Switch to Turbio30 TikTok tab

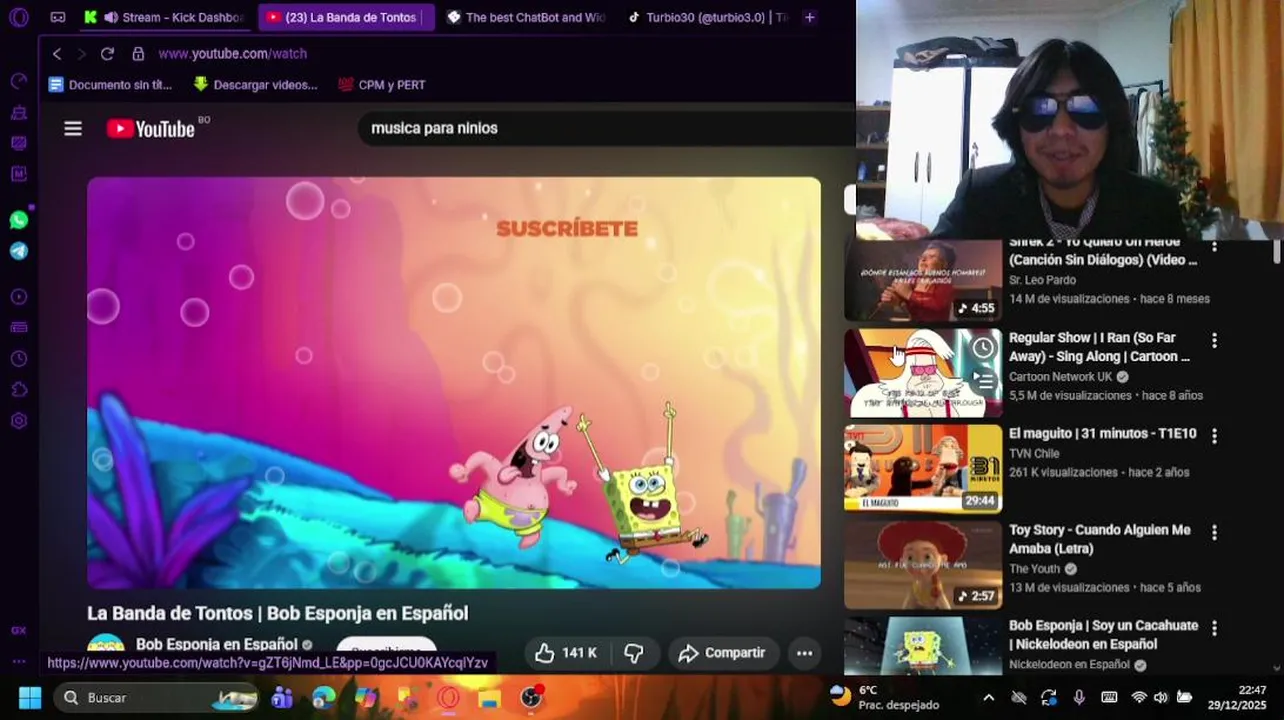(707, 17)
